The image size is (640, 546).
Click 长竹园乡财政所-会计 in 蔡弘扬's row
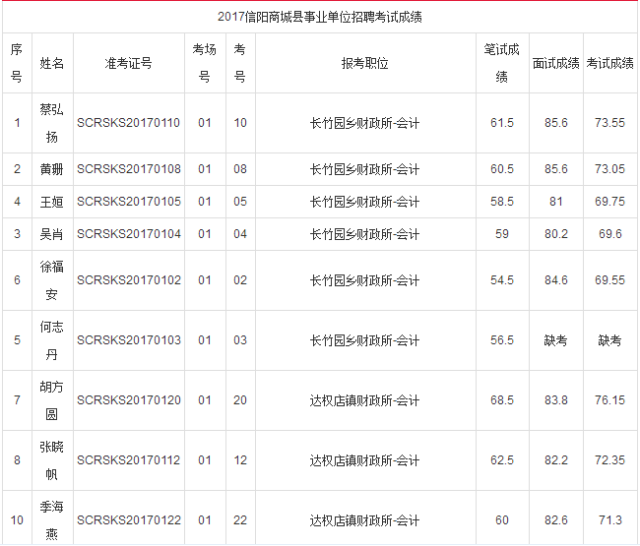pos(364,123)
